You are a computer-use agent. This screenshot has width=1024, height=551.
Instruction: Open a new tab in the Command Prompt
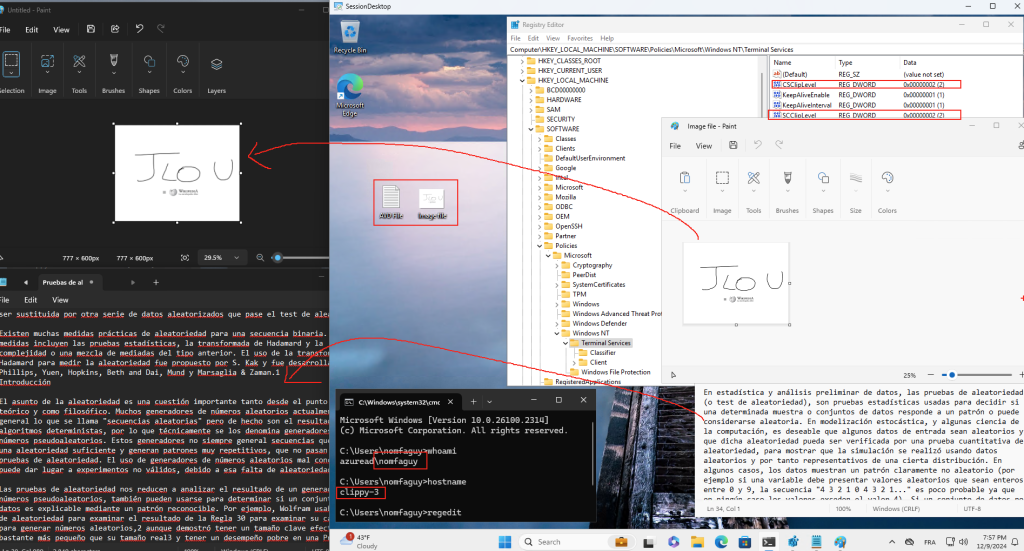[473, 401]
